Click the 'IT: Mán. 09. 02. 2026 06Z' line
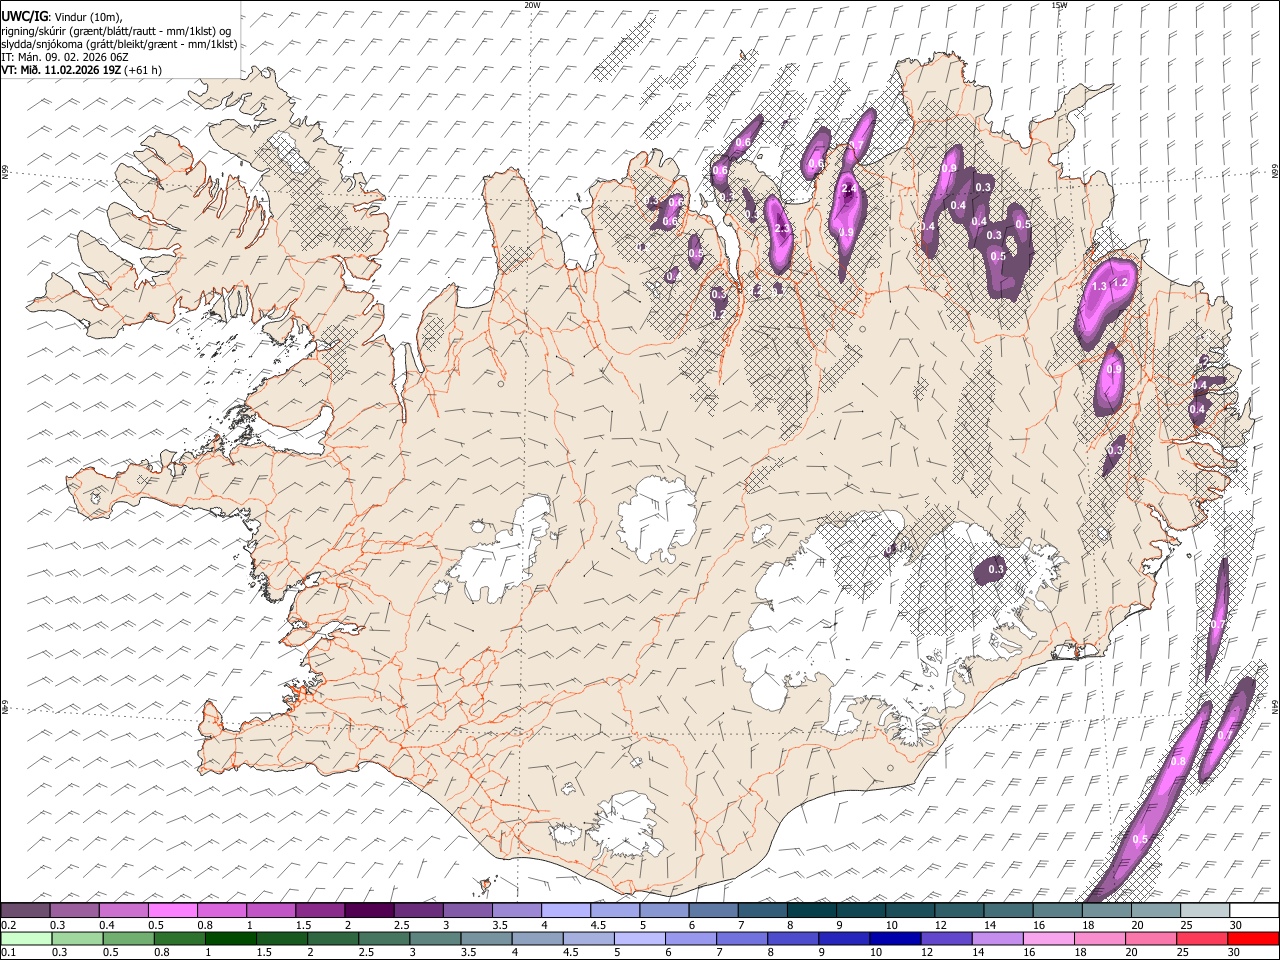 tap(65, 56)
